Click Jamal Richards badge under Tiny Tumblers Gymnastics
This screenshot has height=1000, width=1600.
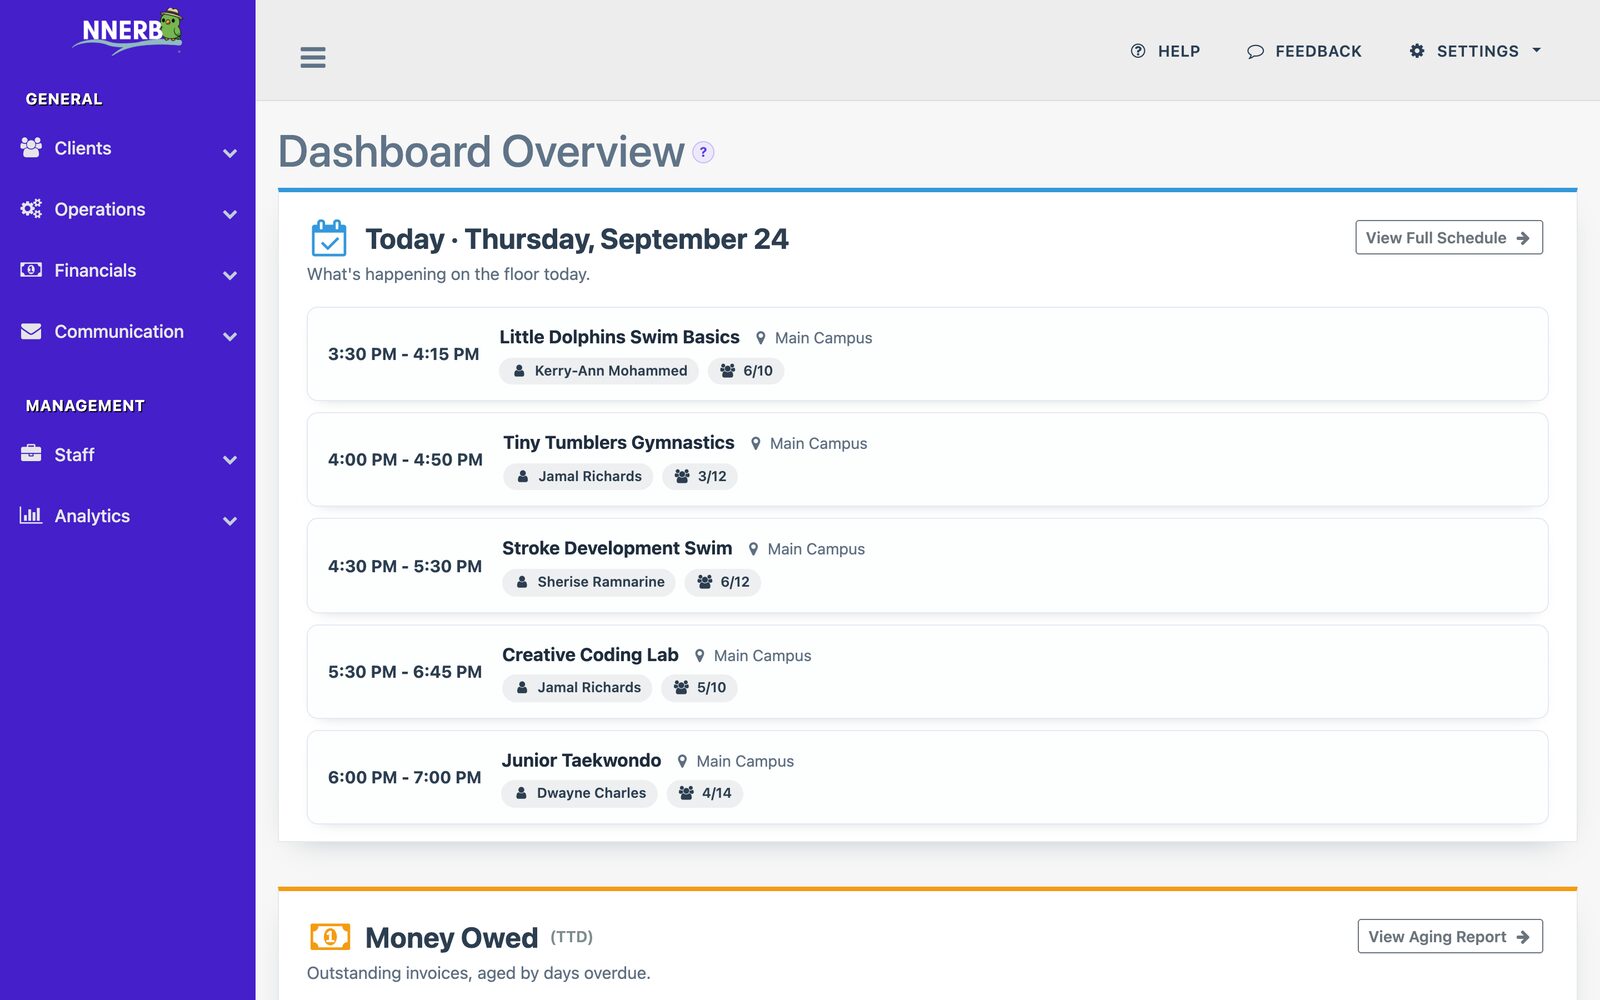coord(578,476)
